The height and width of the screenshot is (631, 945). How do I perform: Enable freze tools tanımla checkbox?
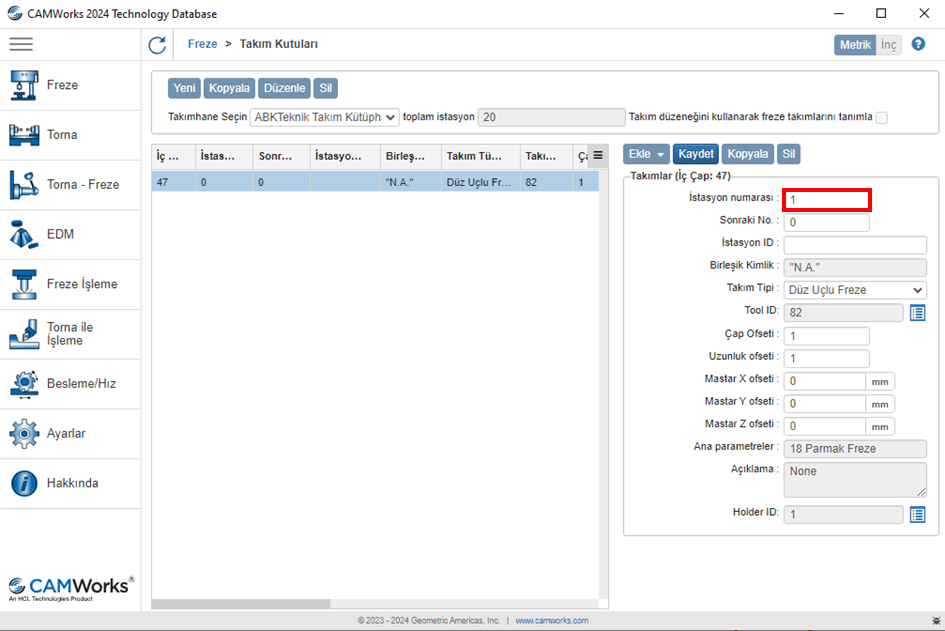(881, 118)
